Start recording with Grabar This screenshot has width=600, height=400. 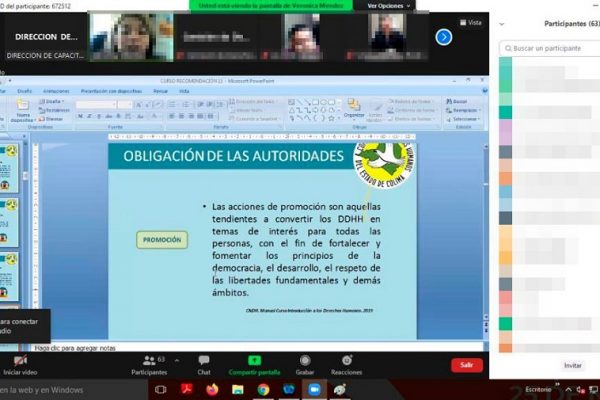304,360
